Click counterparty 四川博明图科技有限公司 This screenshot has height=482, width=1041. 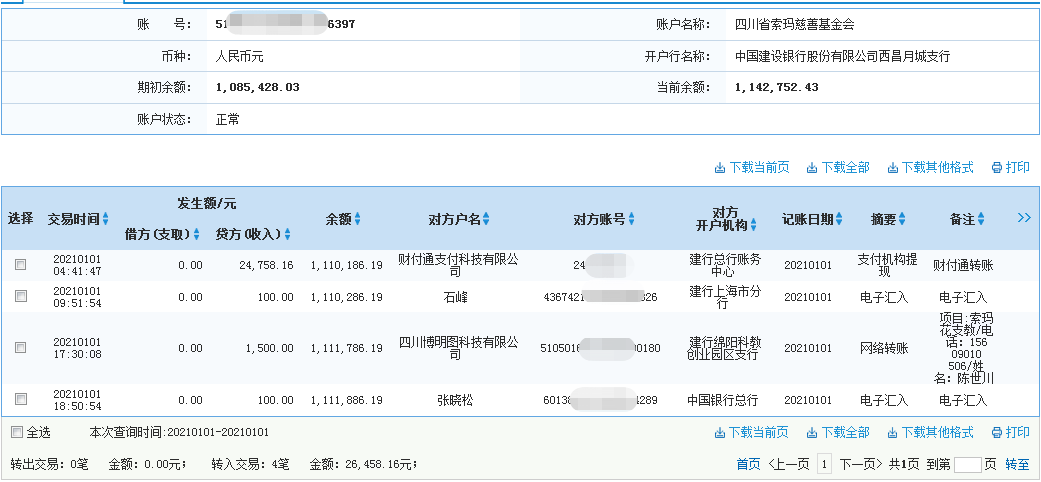point(458,348)
